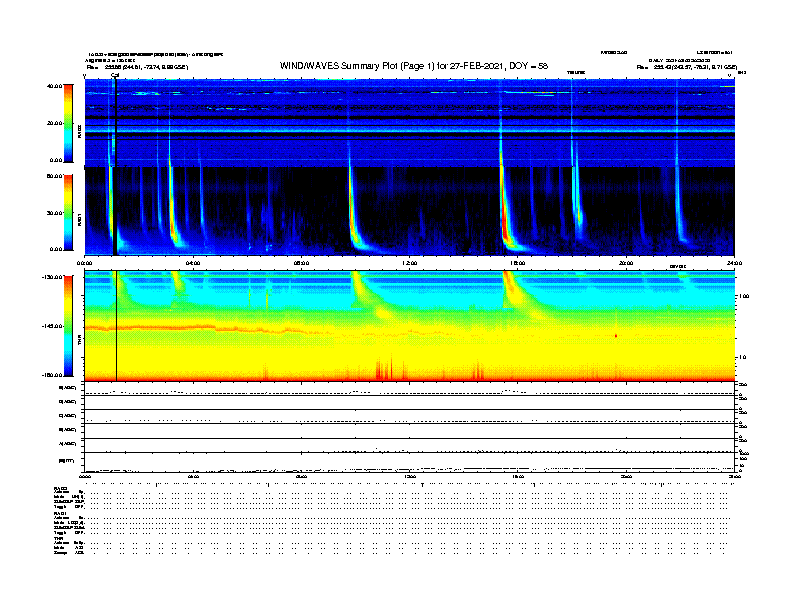Image resolution: width=792 pixels, height=612 pixels.
Task: Click the burst just after 03:00 in RAD1
Action: [173, 212]
